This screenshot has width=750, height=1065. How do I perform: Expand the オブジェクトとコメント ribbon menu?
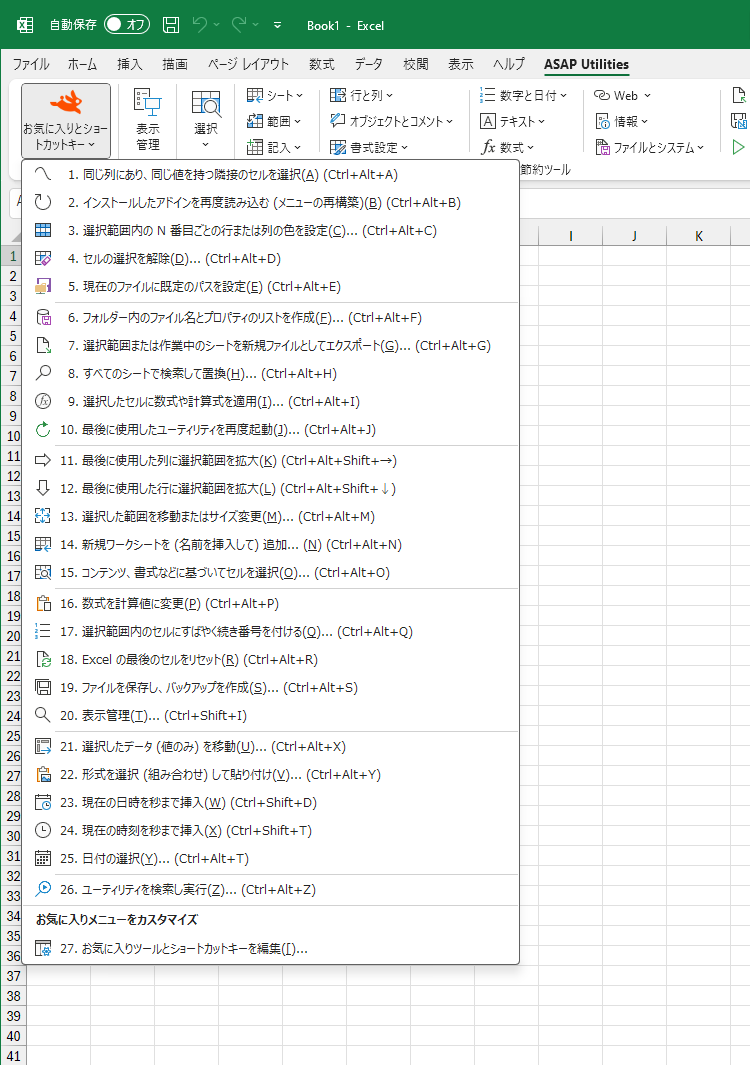391,121
